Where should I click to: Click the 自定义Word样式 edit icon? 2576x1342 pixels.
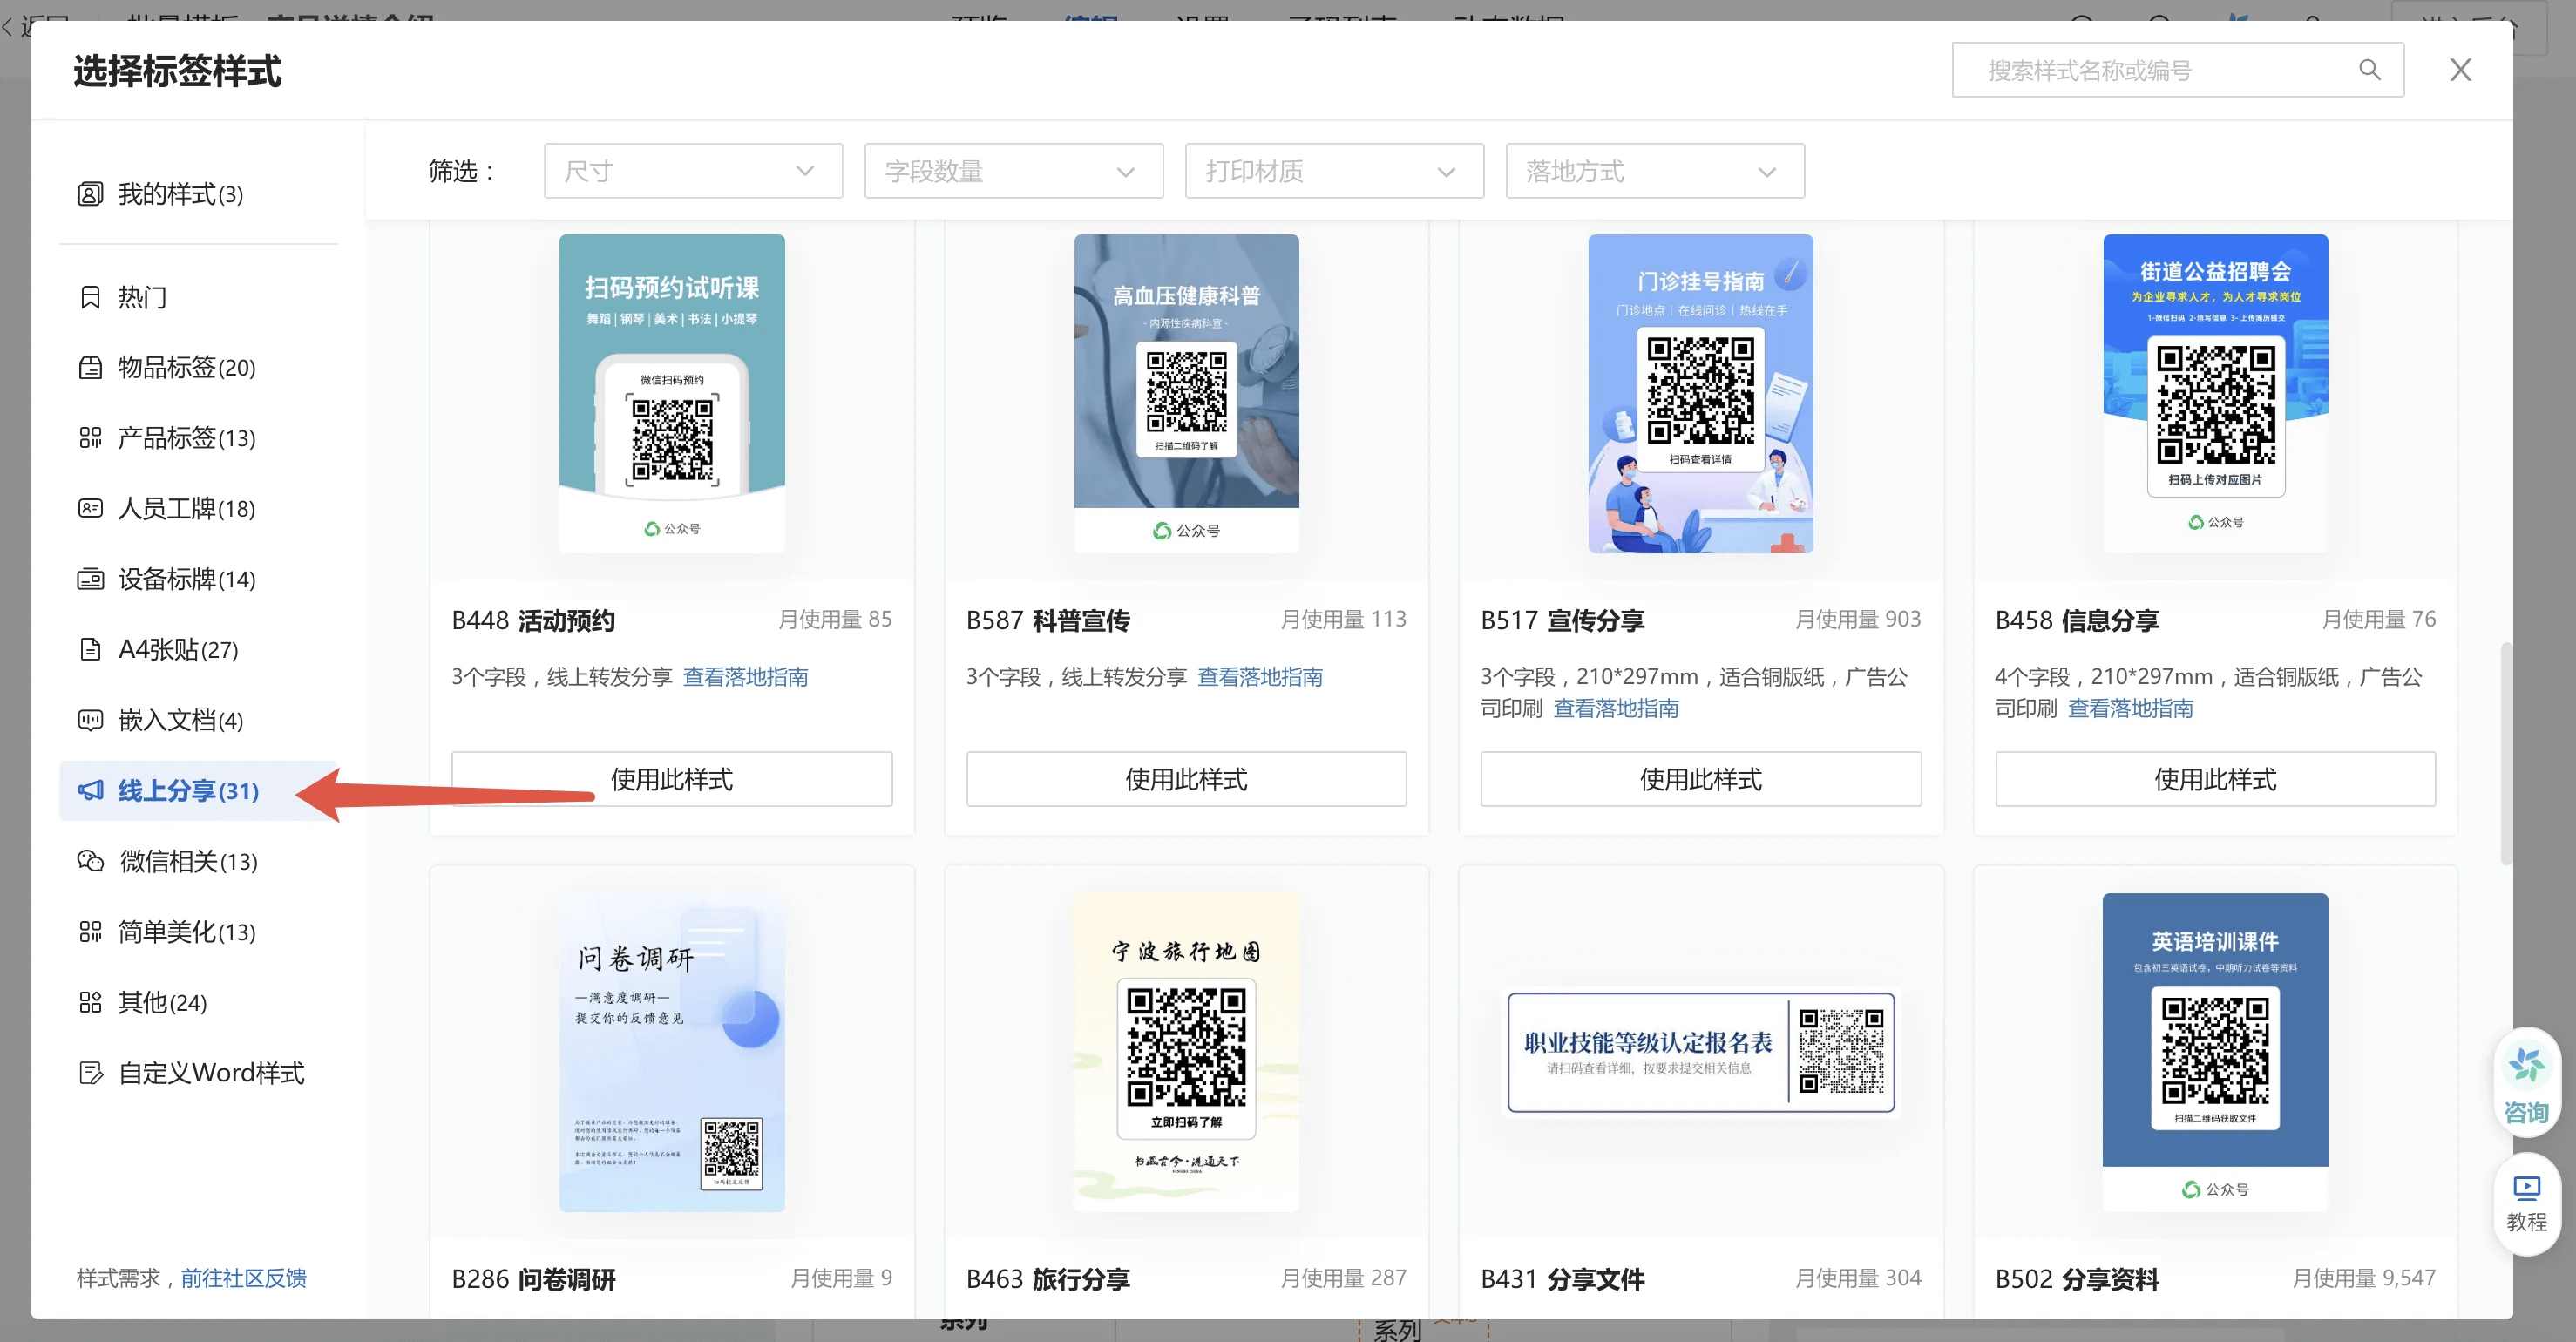[90, 1073]
